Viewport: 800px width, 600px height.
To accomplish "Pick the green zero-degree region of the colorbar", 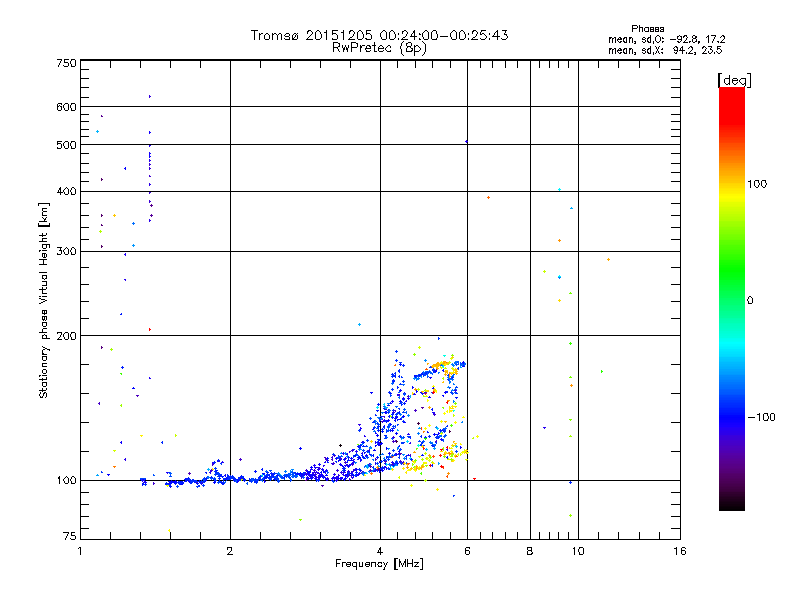I will click(732, 300).
